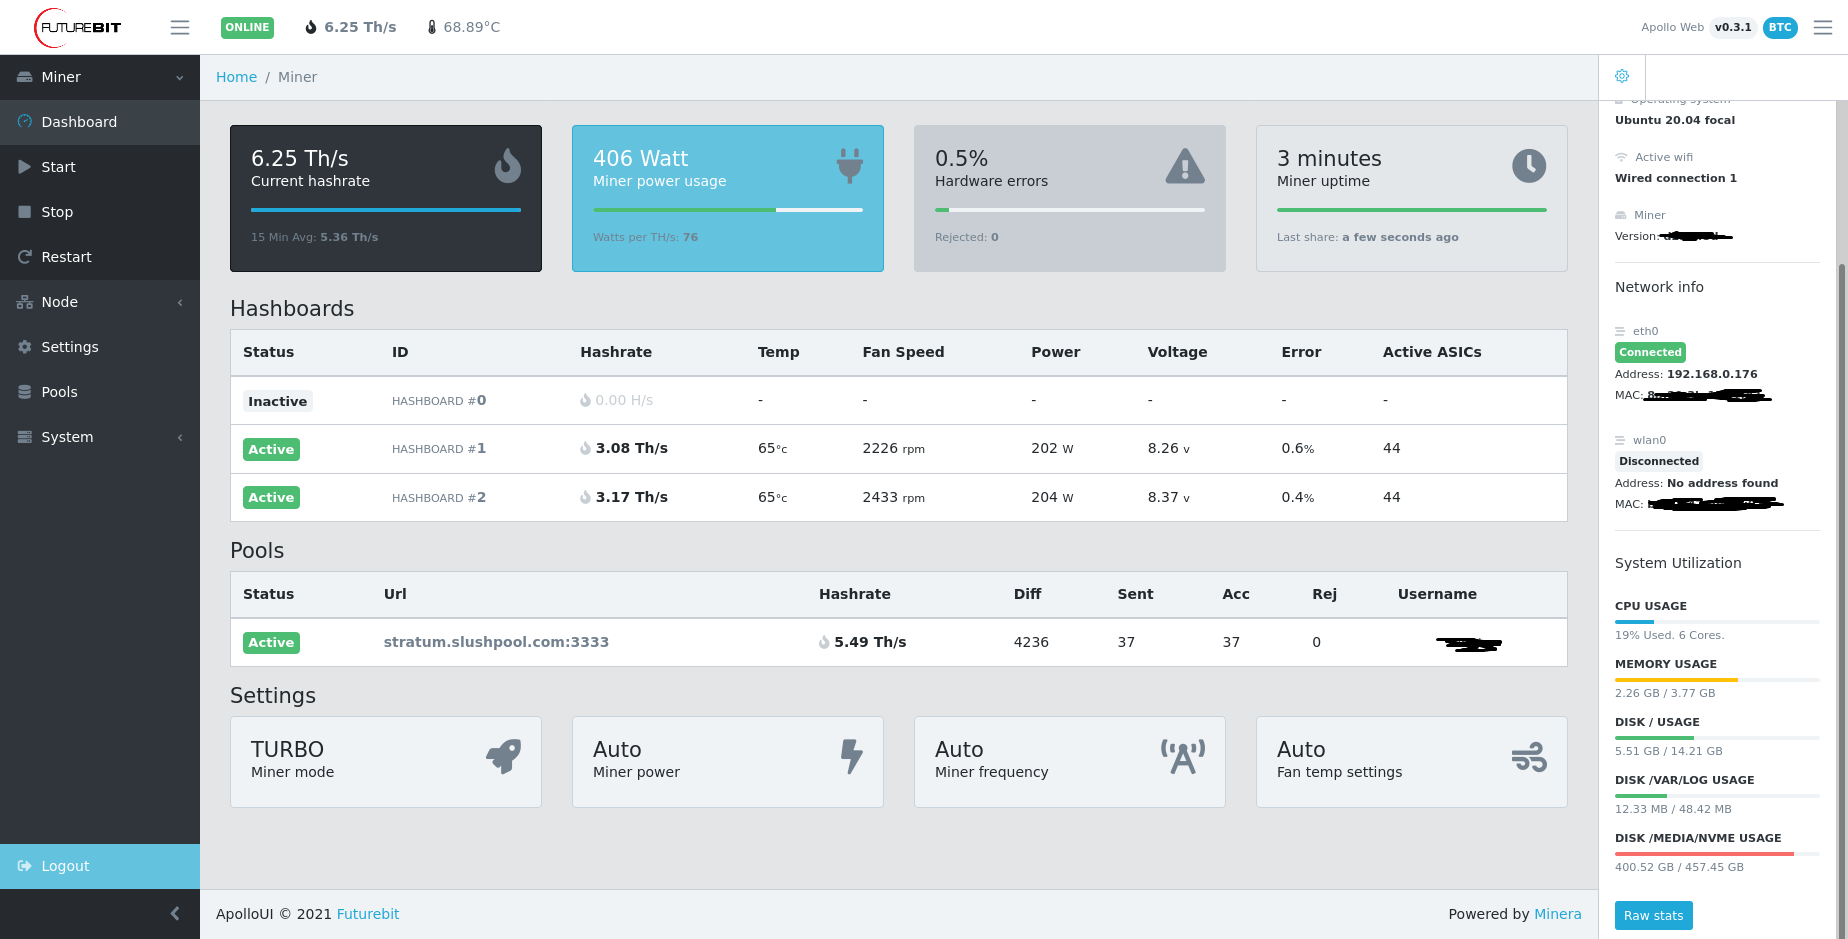Click the miner power usage progress bar

pyautogui.click(x=728, y=210)
